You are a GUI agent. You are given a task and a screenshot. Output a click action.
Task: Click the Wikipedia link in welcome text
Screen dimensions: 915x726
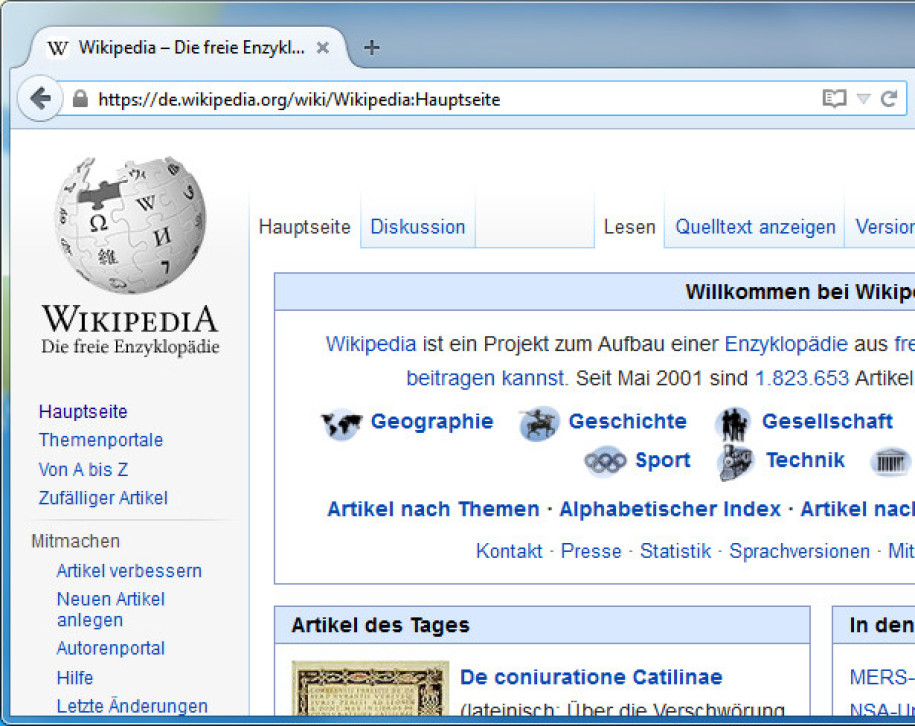(x=371, y=344)
